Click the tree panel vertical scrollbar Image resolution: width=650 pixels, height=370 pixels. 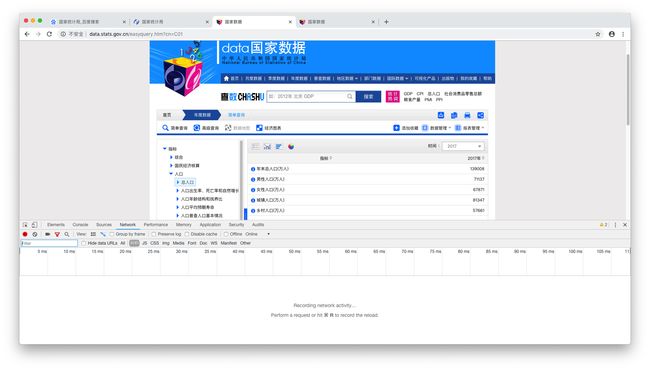point(241,179)
